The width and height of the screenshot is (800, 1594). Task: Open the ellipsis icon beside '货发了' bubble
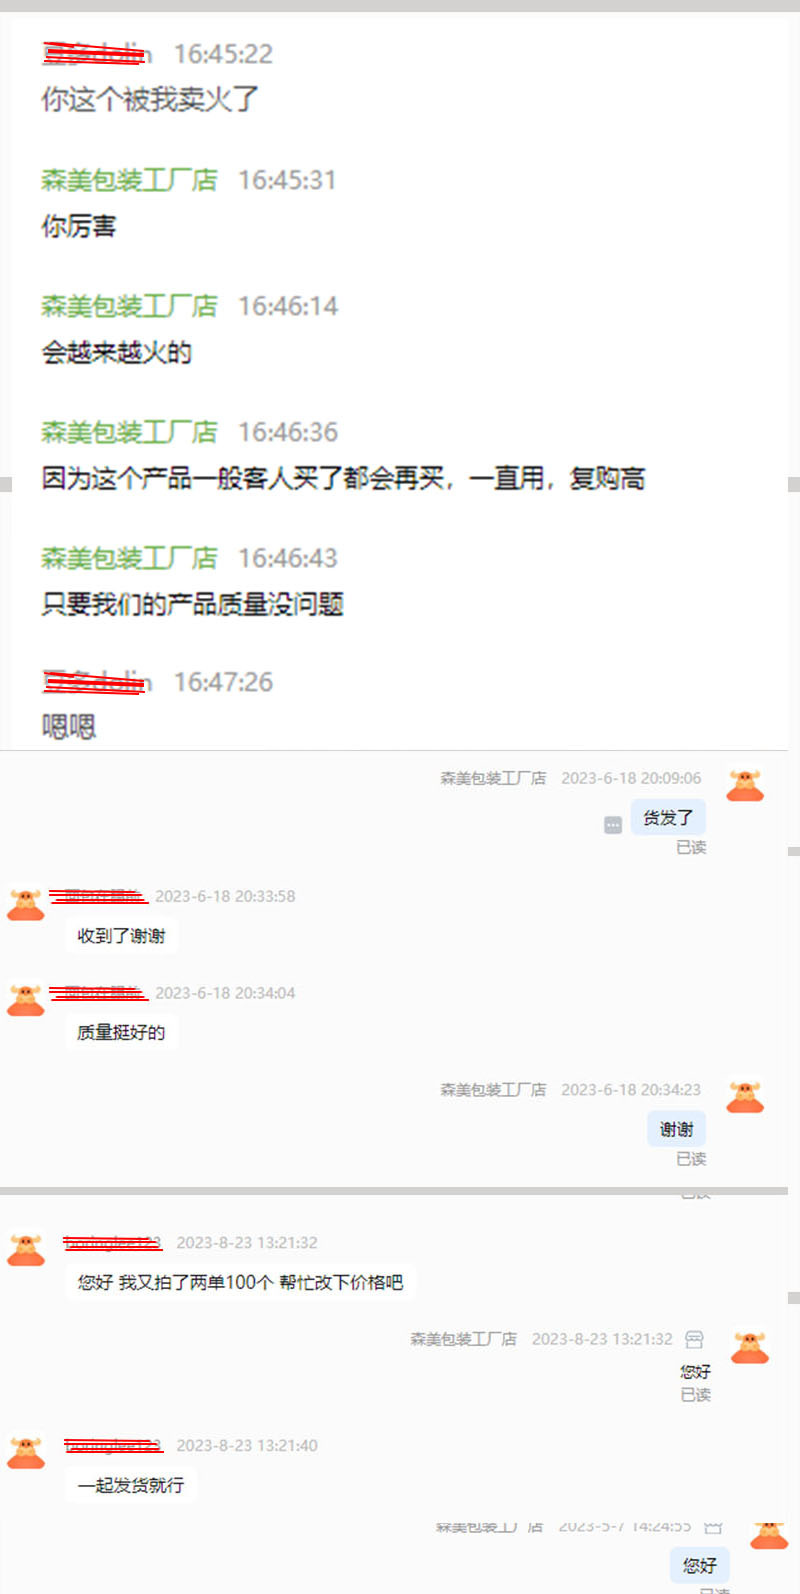tap(613, 825)
